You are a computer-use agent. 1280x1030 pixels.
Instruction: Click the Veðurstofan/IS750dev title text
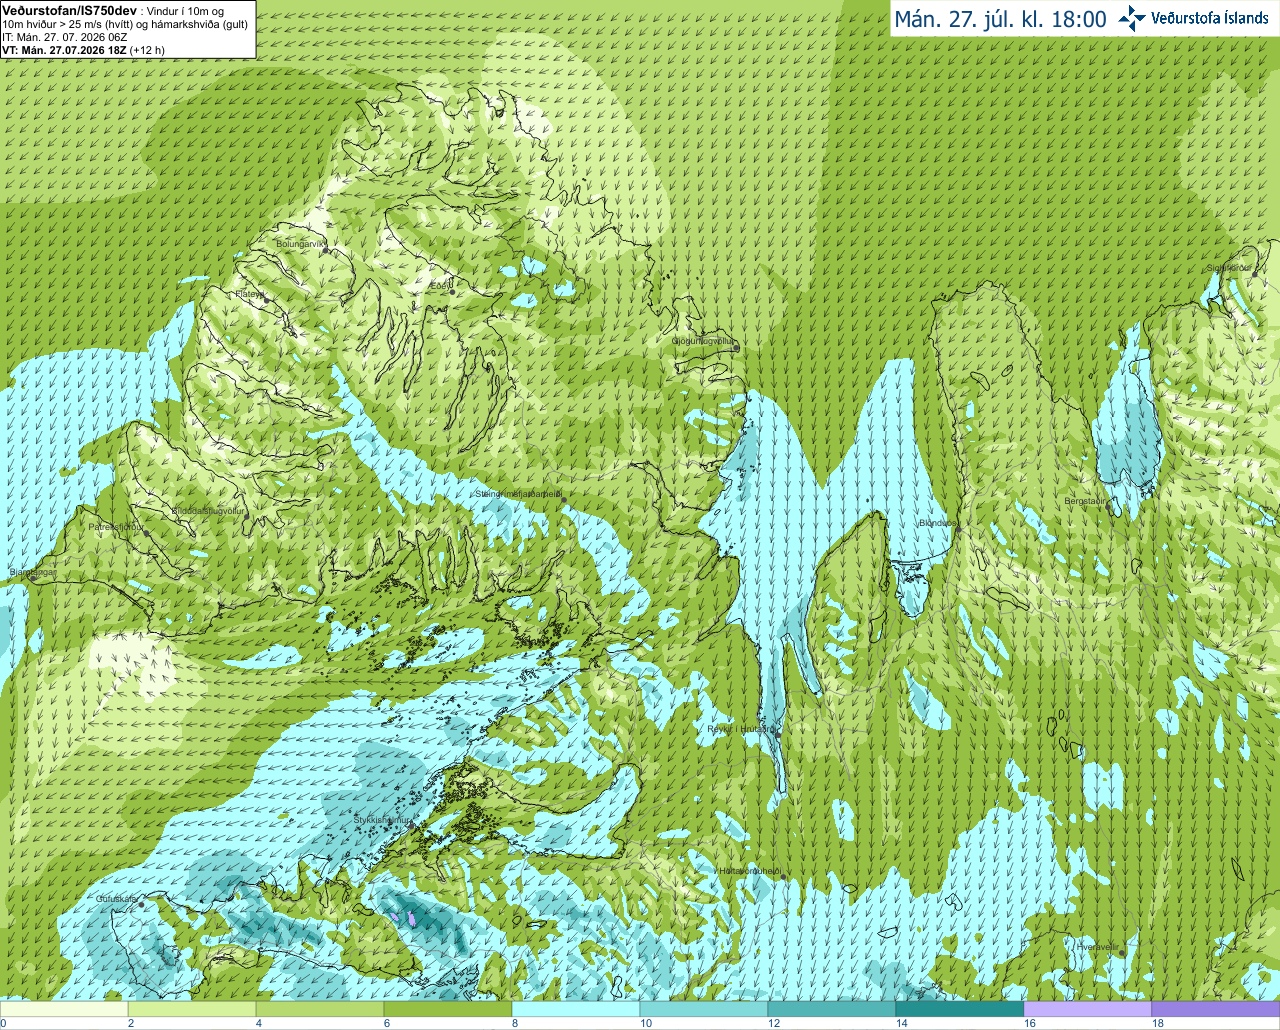point(69,8)
